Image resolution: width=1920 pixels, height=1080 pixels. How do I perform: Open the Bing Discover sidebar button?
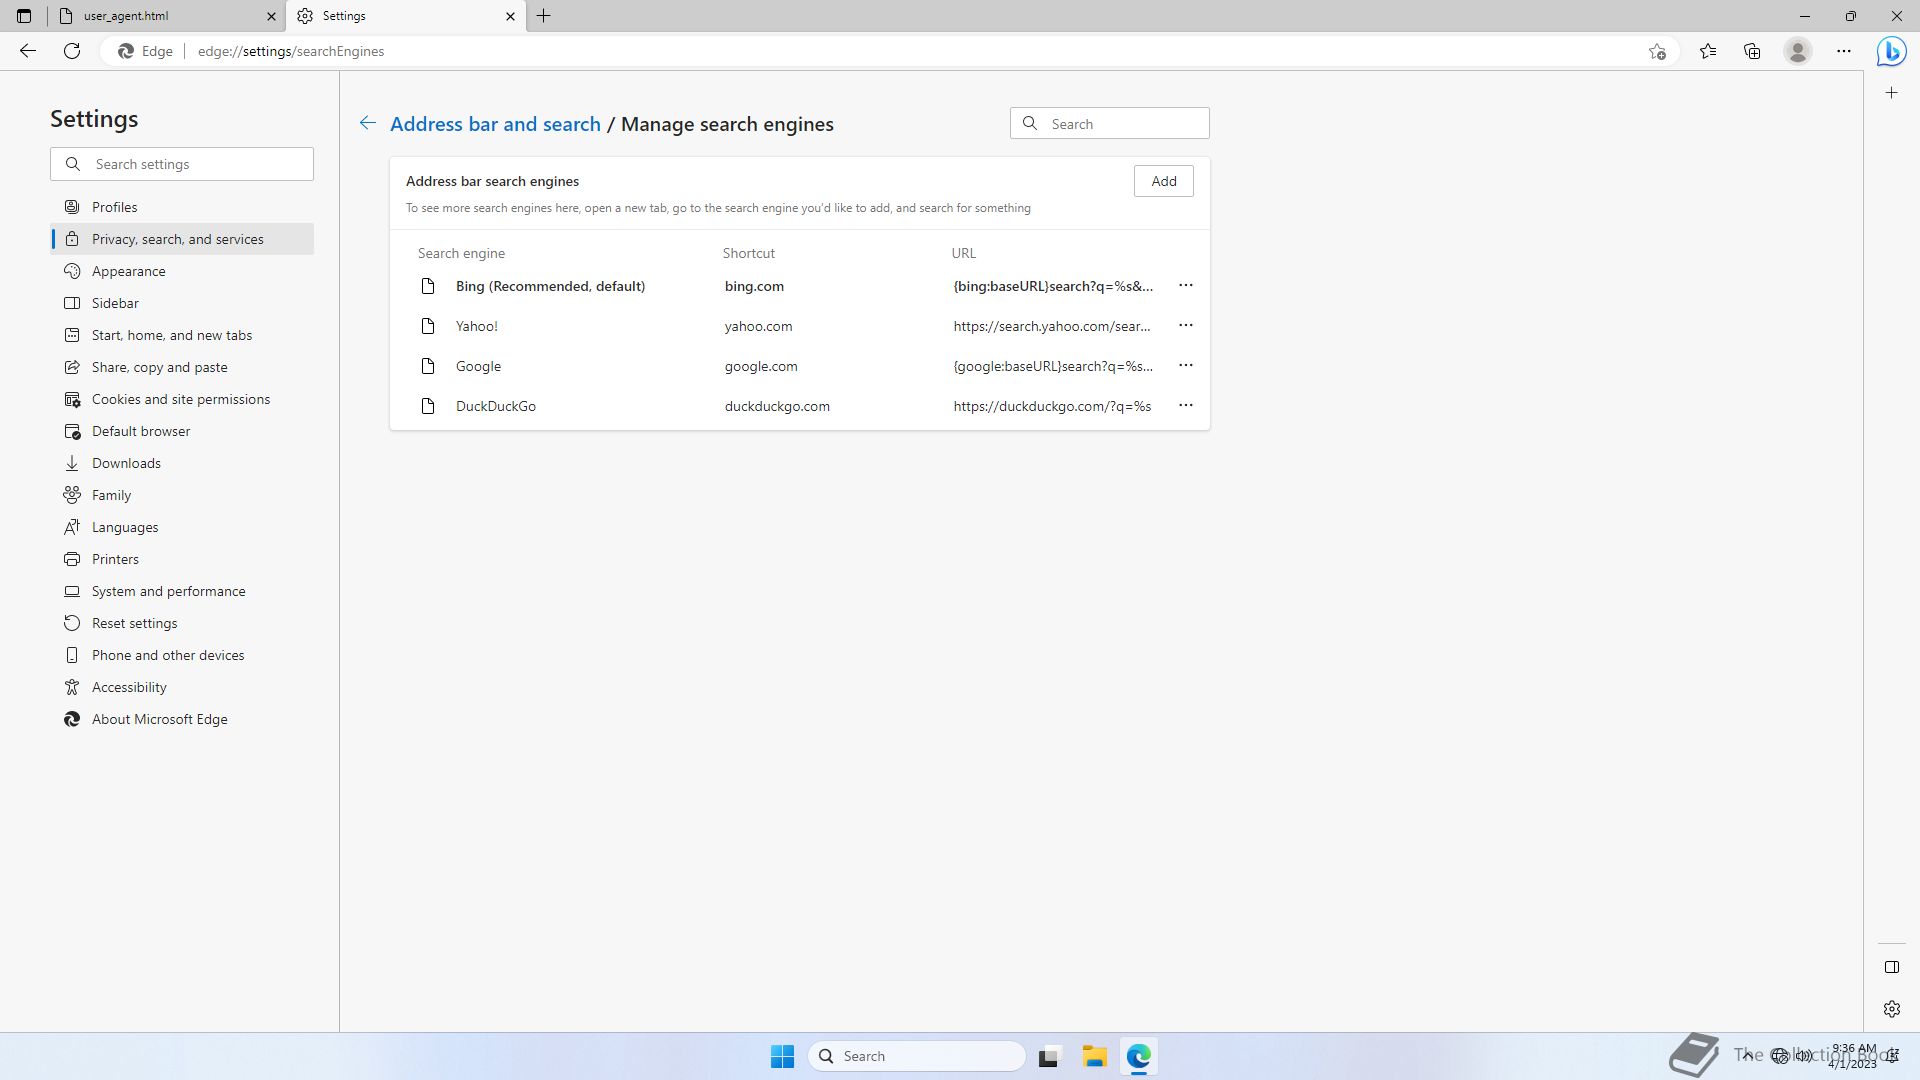click(1891, 51)
